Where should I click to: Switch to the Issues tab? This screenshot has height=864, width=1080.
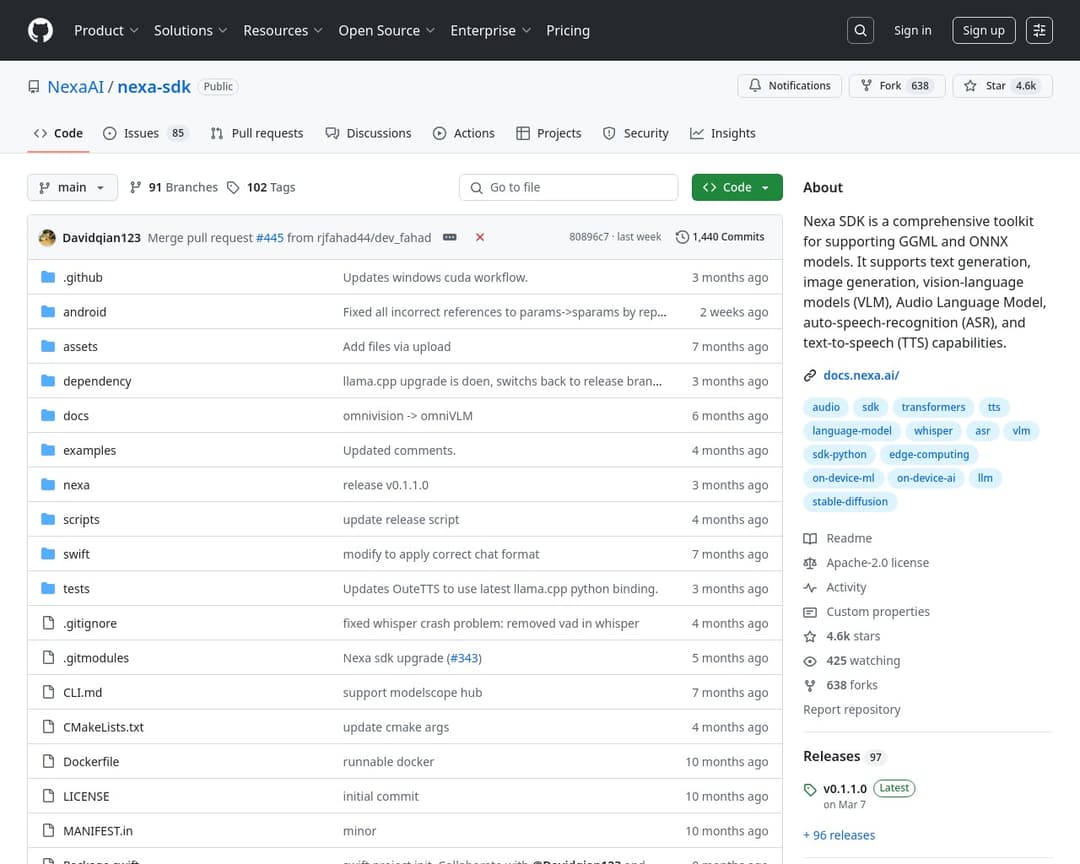point(145,133)
